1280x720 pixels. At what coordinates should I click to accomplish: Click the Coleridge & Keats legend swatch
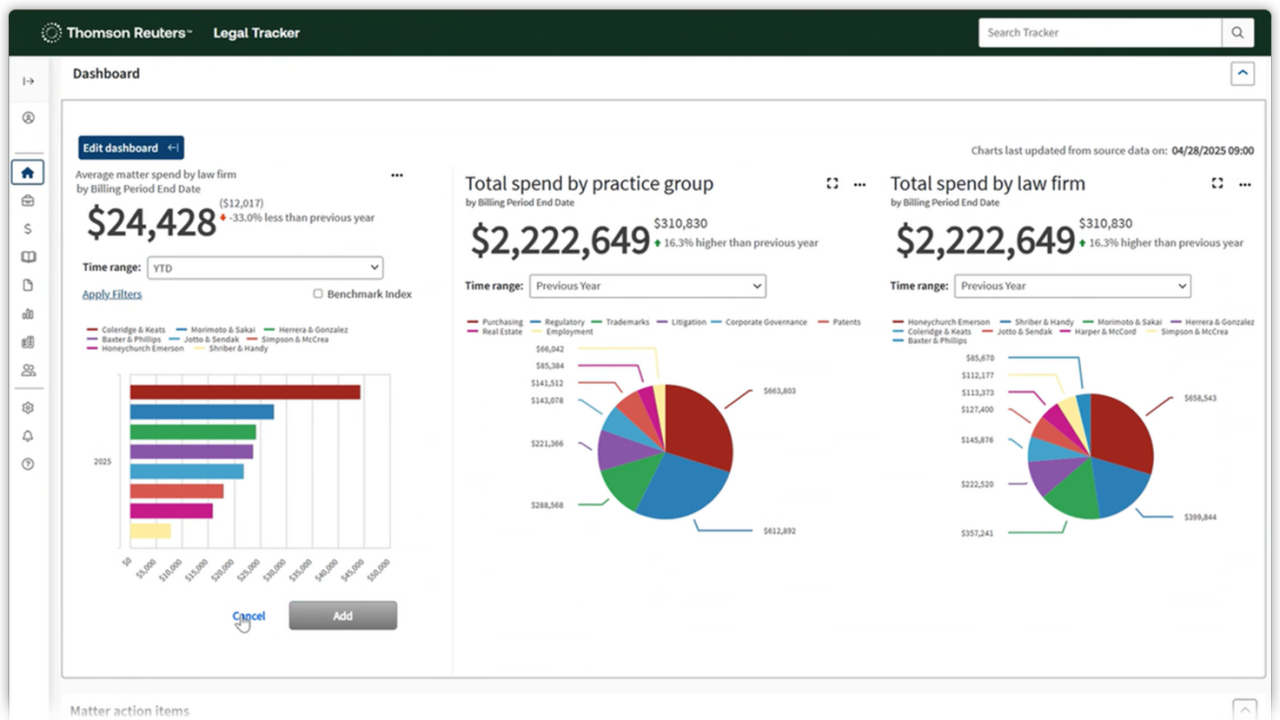coord(92,329)
